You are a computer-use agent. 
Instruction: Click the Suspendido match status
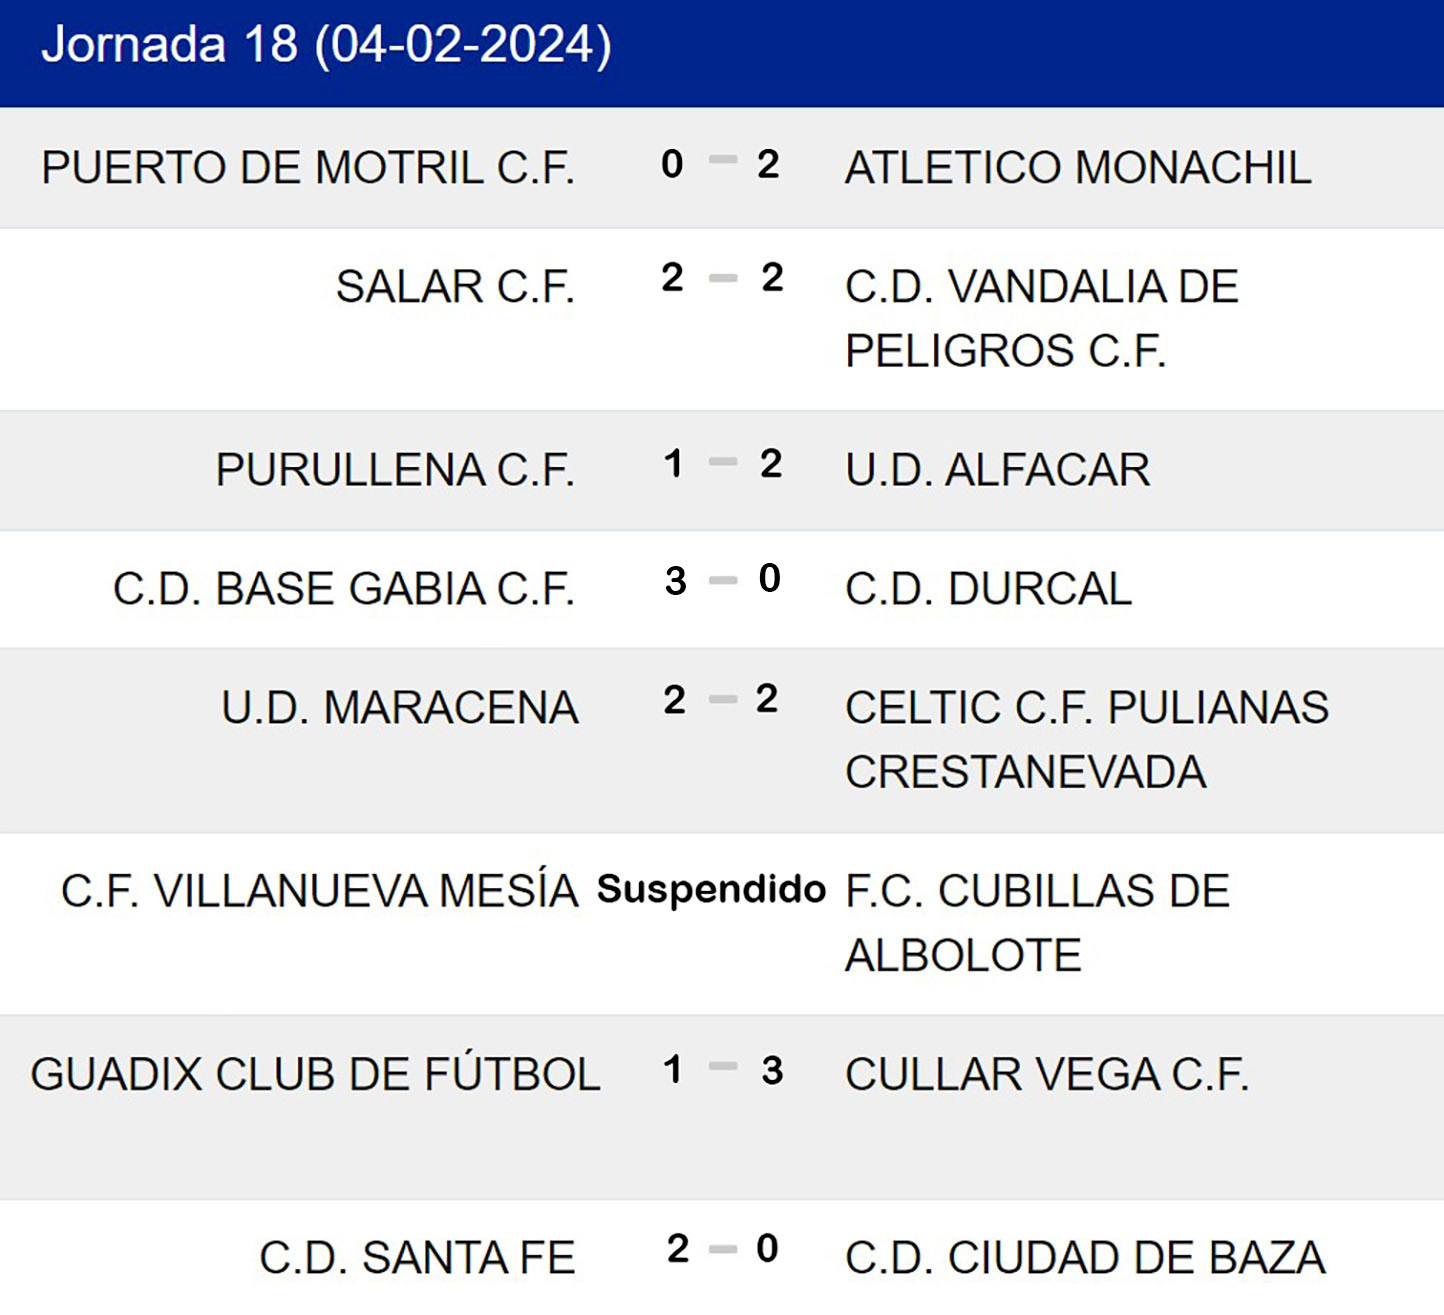[711, 889]
